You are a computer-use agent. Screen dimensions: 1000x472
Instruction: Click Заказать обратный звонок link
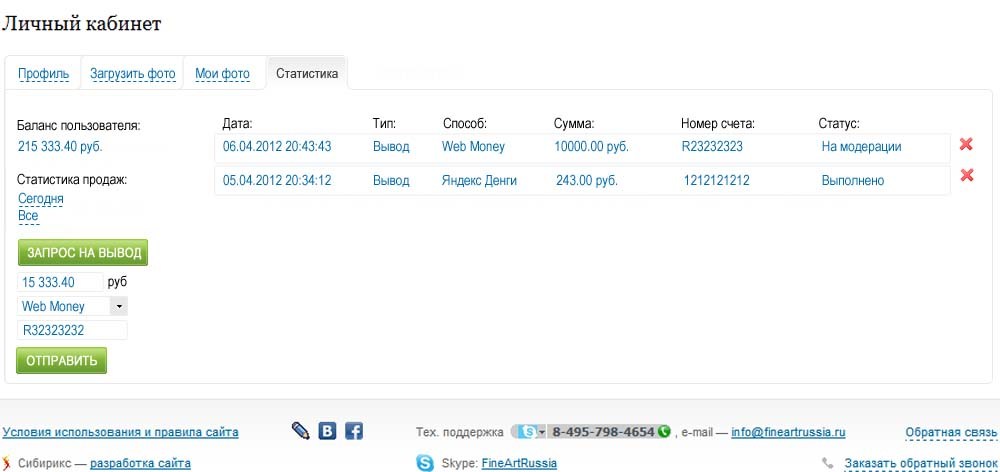(921, 463)
